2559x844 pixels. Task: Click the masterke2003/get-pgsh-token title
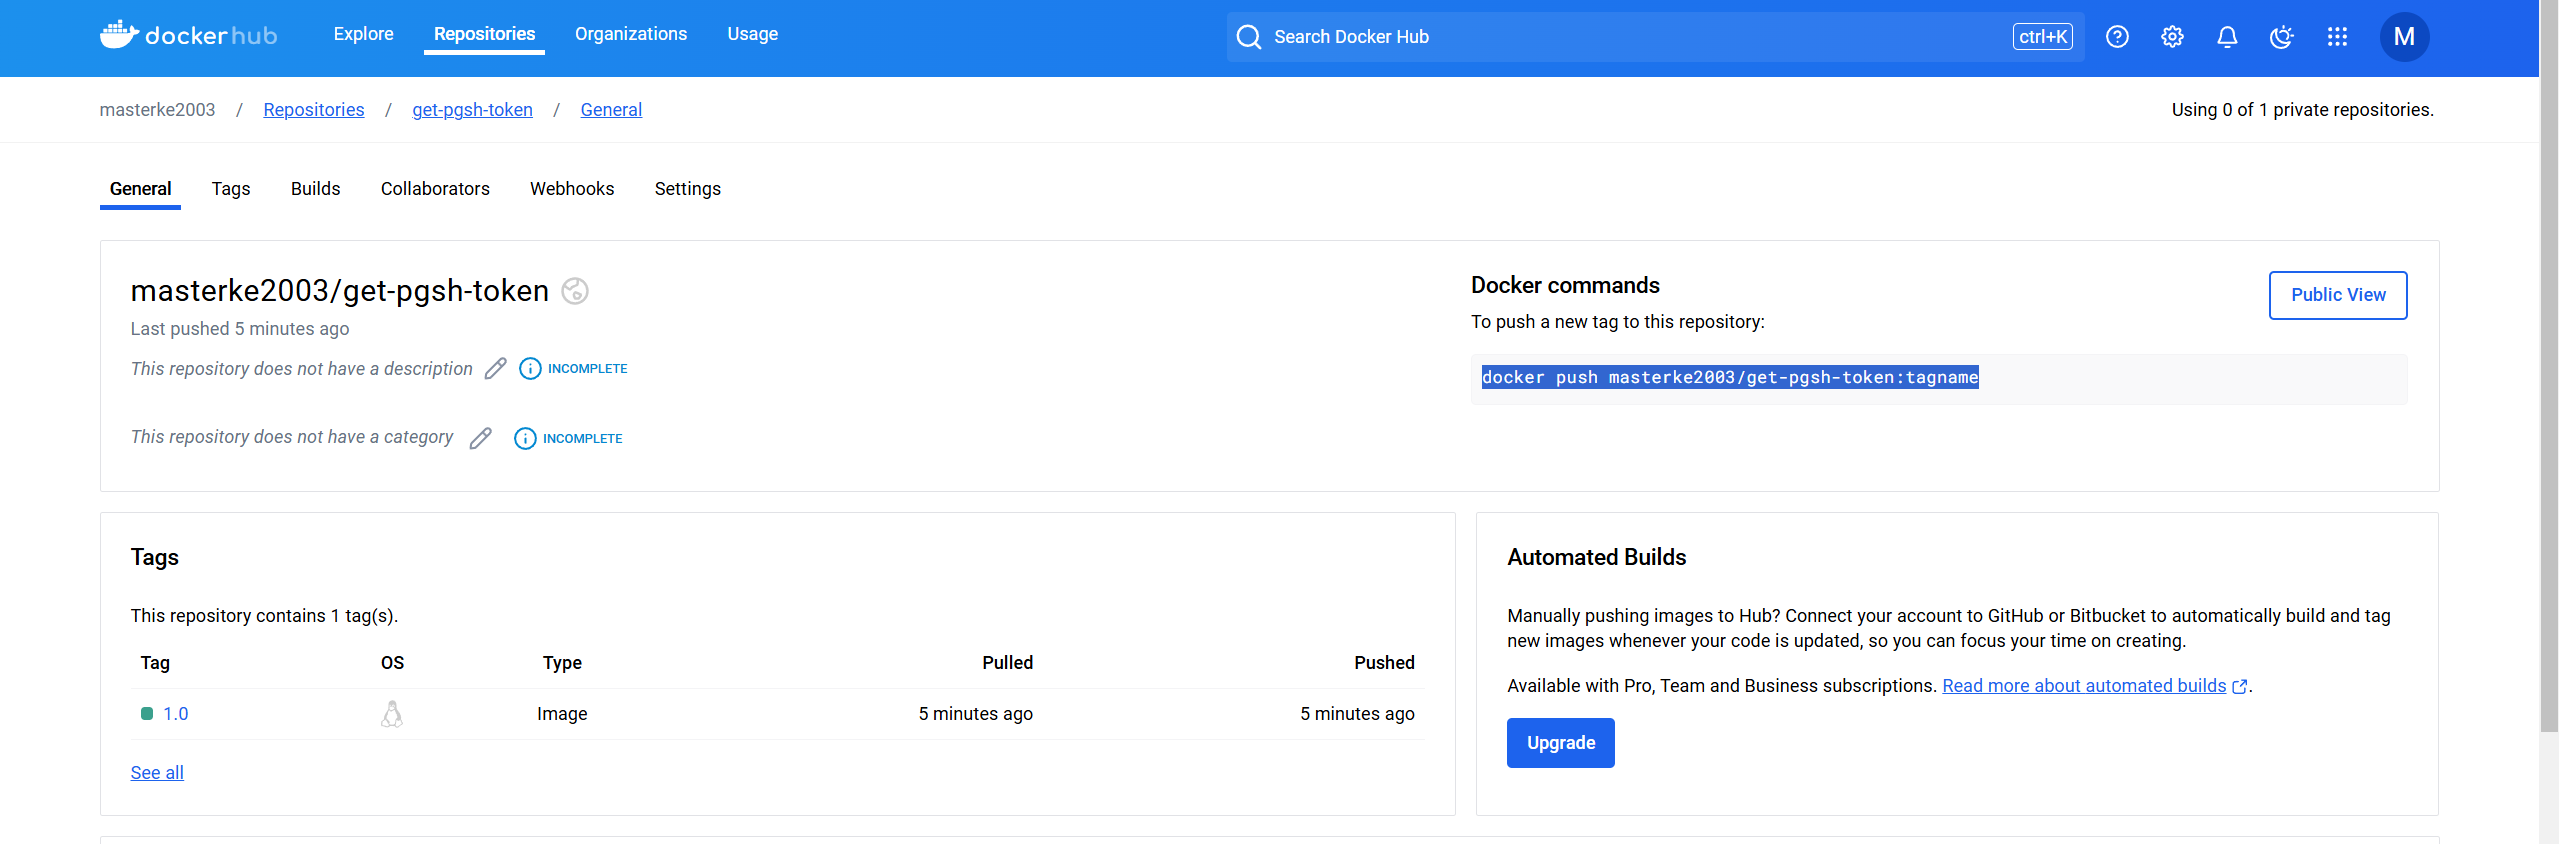click(x=340, y=291)
